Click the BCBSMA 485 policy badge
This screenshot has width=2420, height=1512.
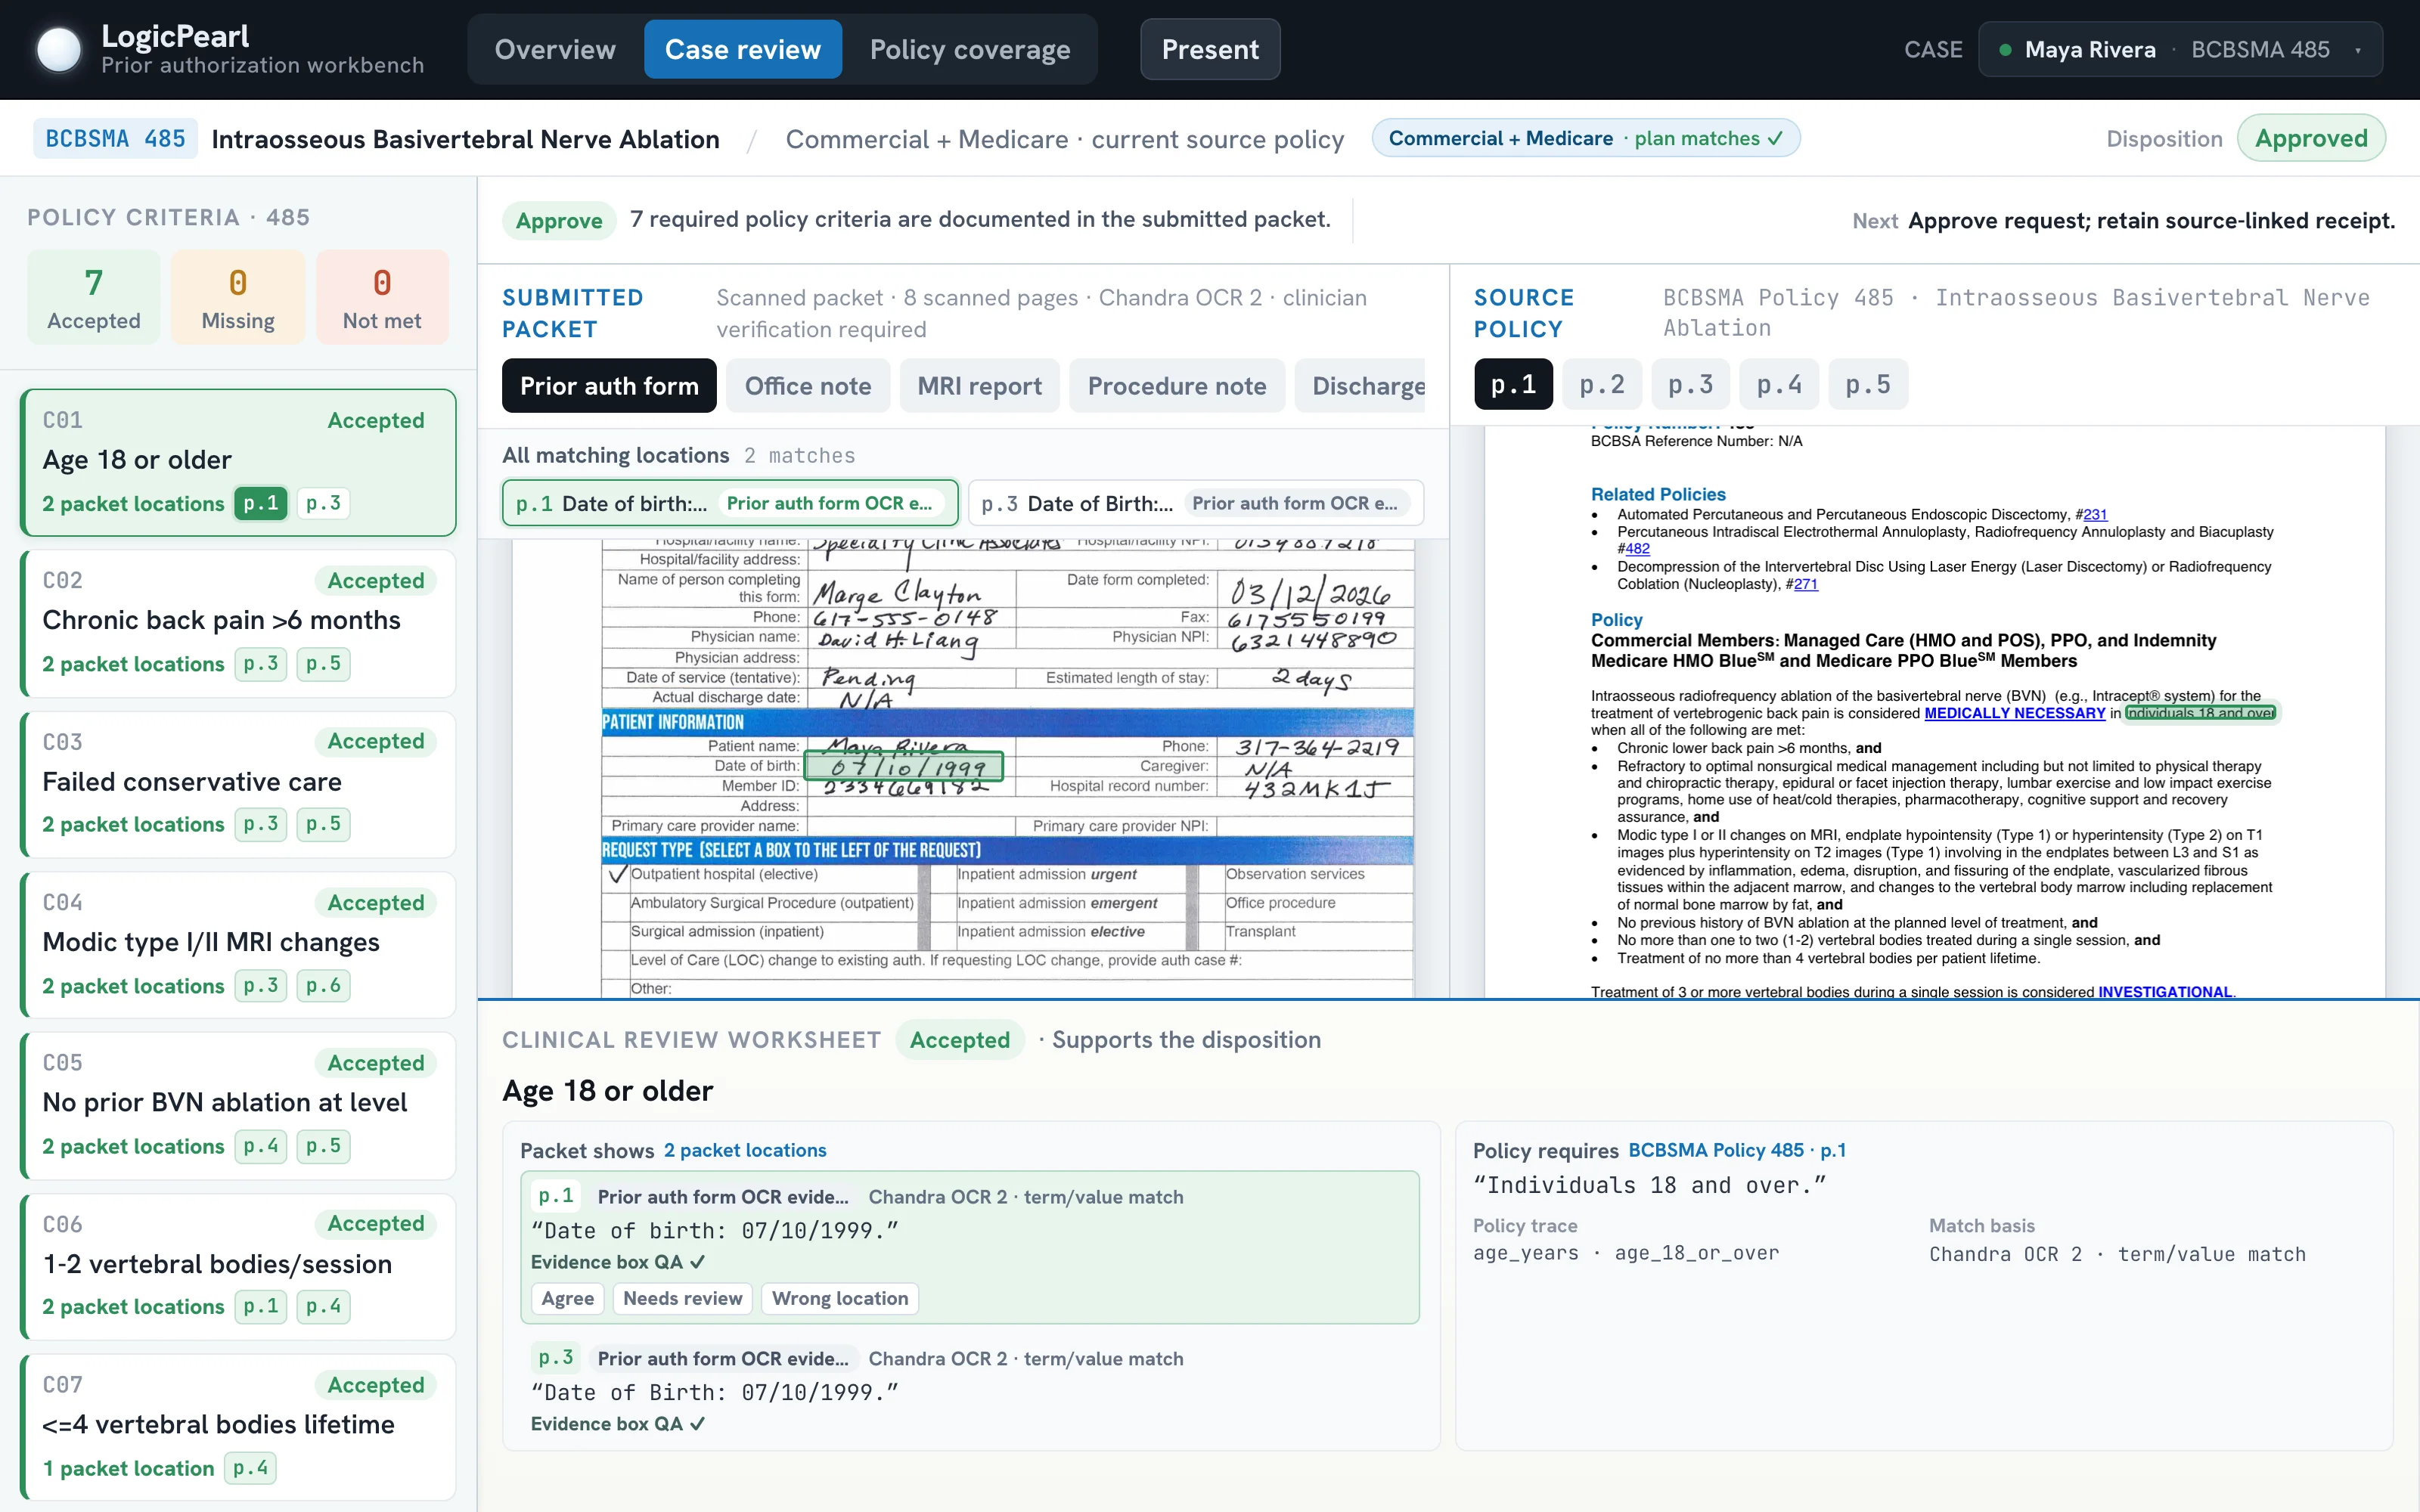(115, 138)
